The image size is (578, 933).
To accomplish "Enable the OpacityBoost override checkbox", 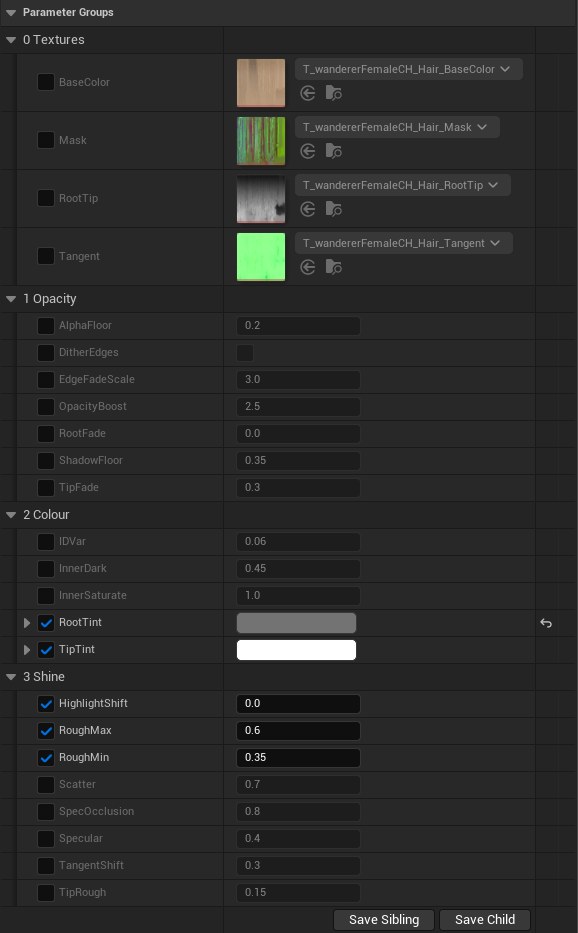I will click(46, 406).
